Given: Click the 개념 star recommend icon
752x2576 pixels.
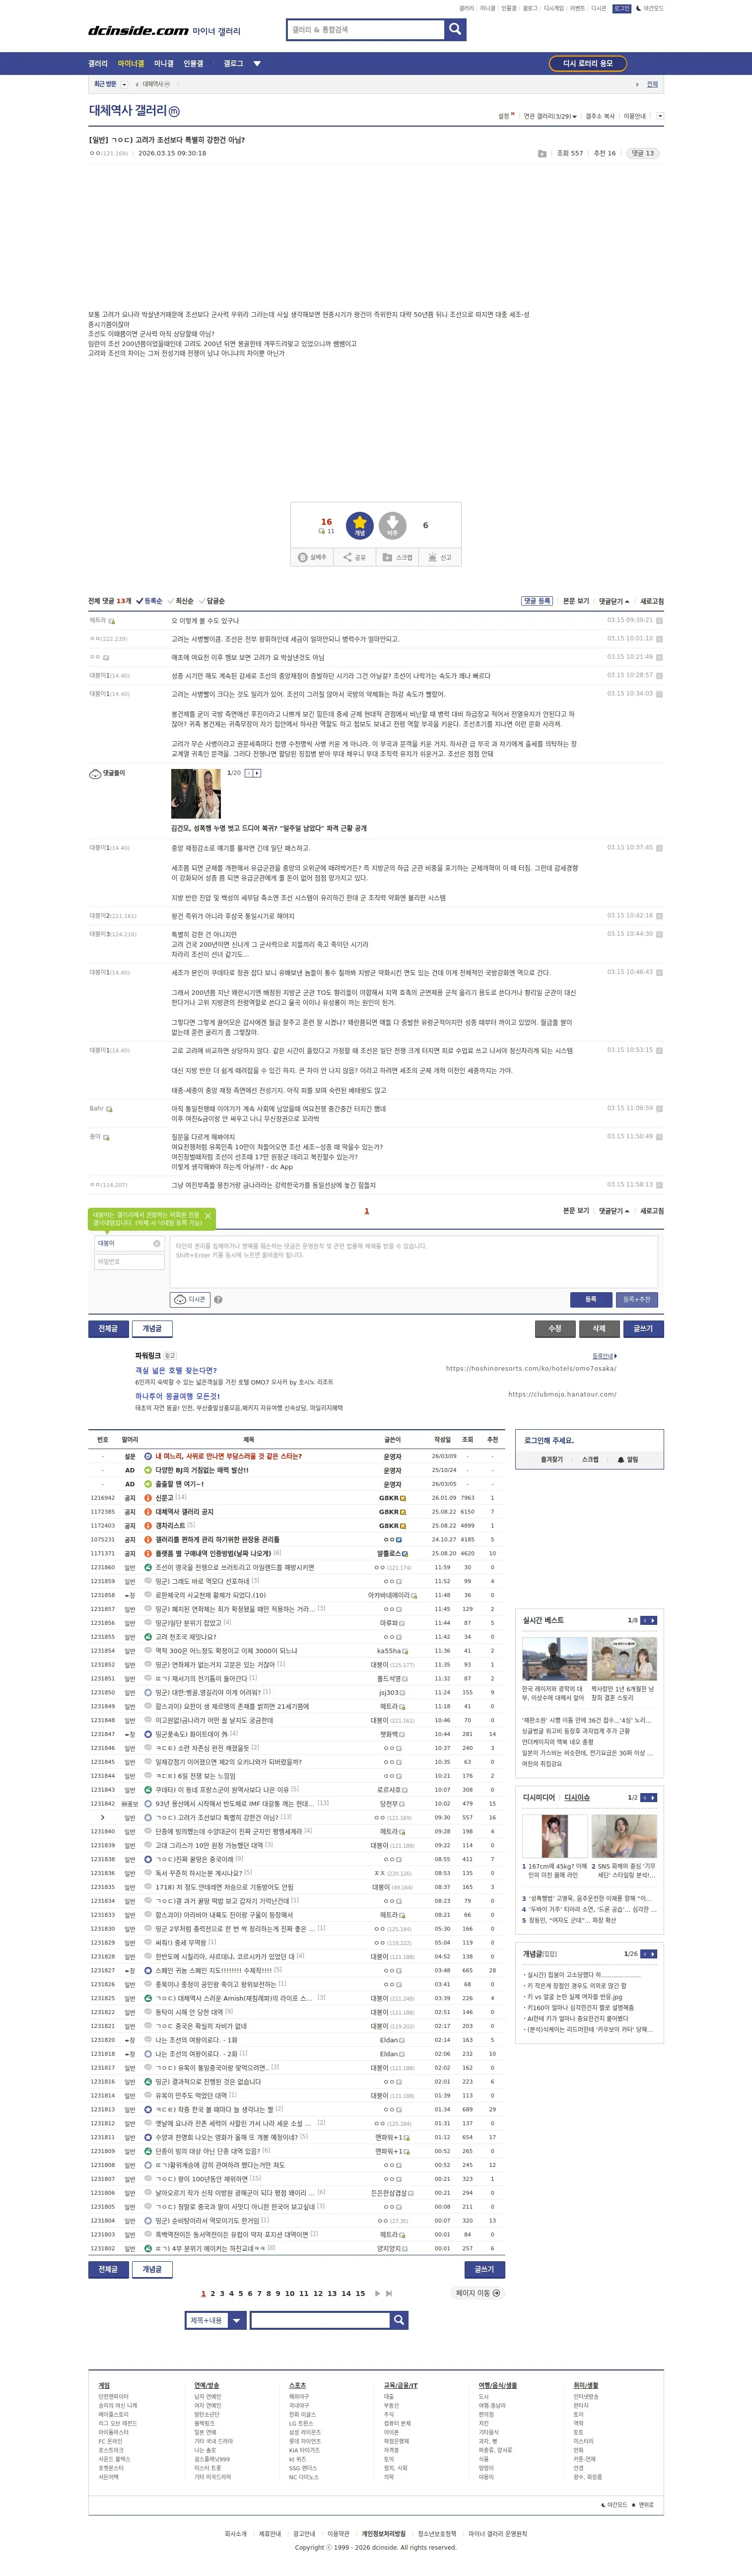Looking at the screenshot, I should point(359,525).
